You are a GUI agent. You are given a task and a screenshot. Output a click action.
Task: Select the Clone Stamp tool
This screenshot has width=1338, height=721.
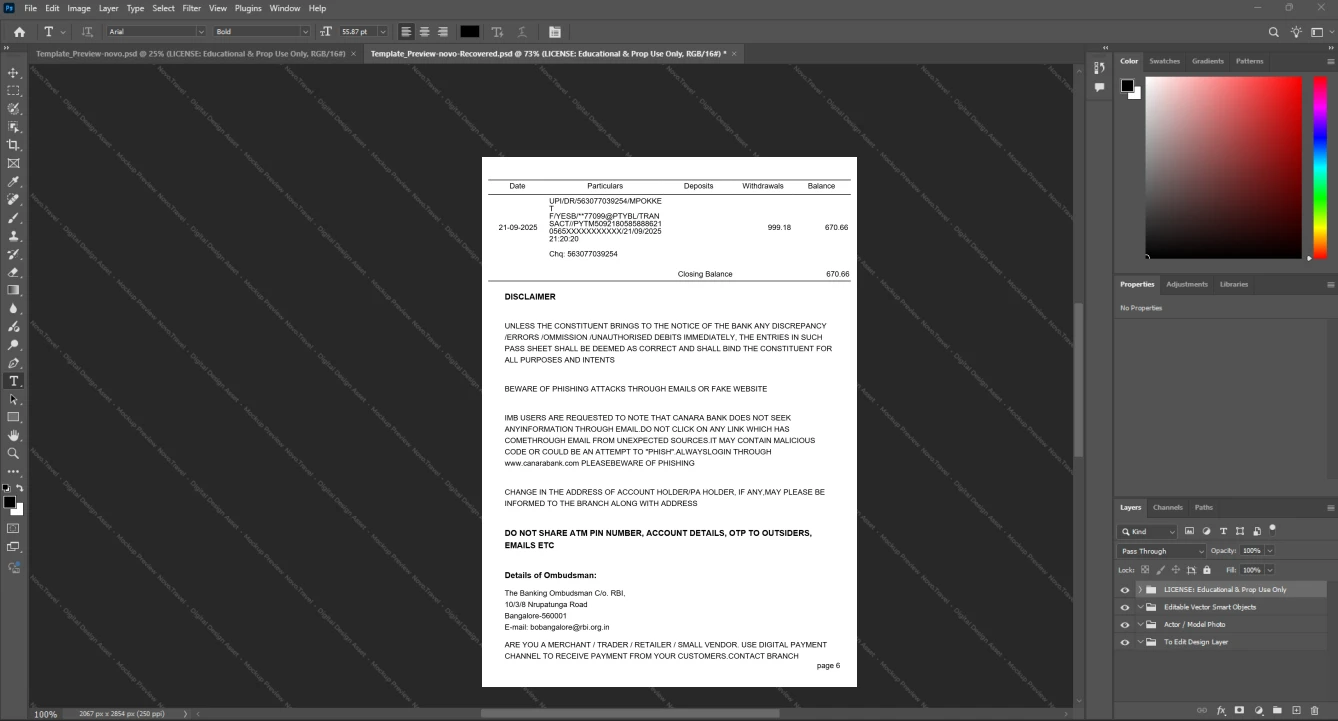[13, 236]
